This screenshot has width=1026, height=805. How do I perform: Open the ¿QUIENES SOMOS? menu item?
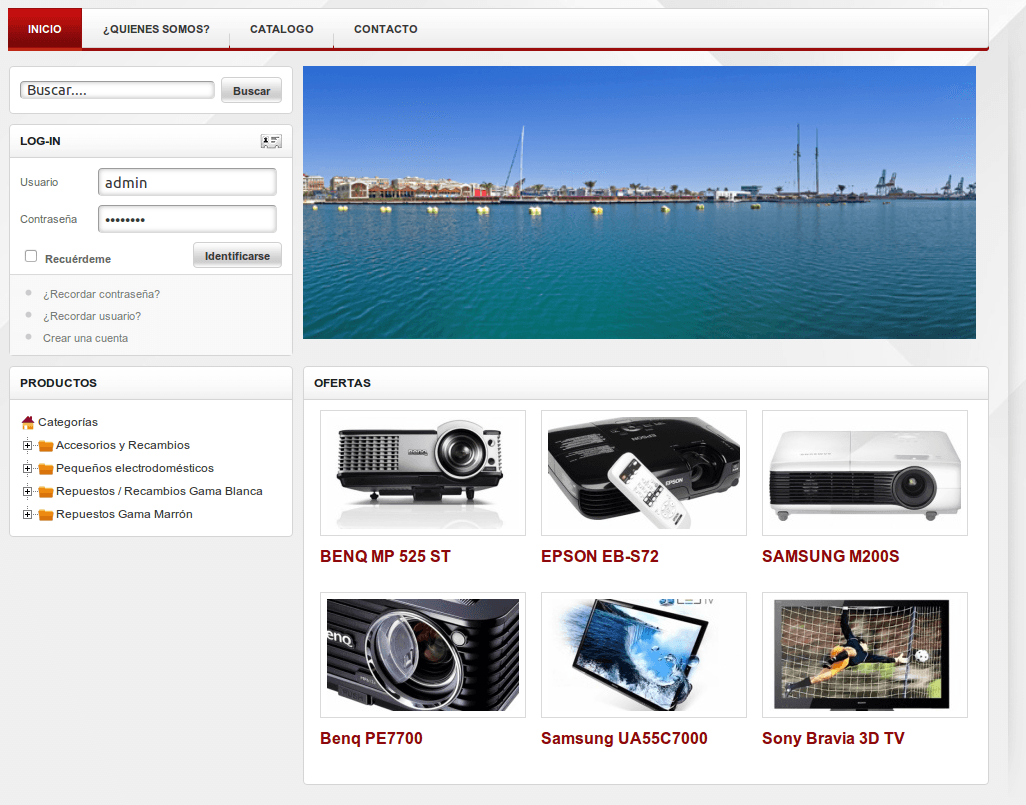click(156, 29)
